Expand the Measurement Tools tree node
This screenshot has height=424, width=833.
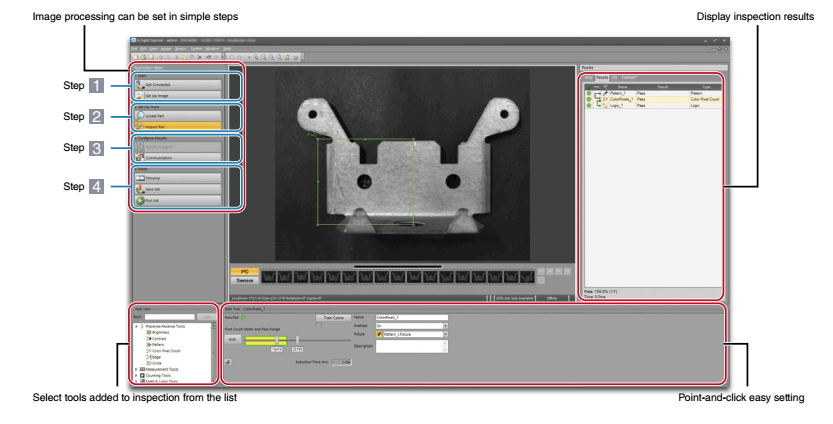(136, 368)
